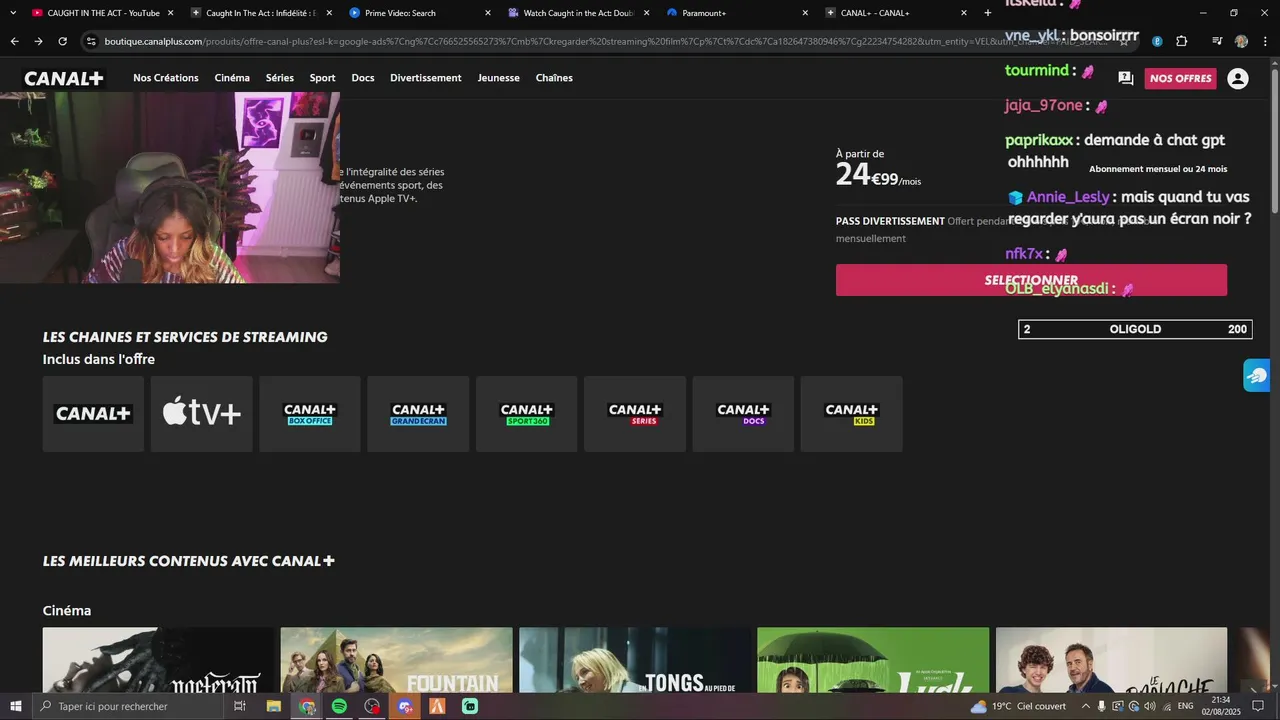Open the browser media control icon
The width and height of the screenshot is (1280, 720).
1217,41
